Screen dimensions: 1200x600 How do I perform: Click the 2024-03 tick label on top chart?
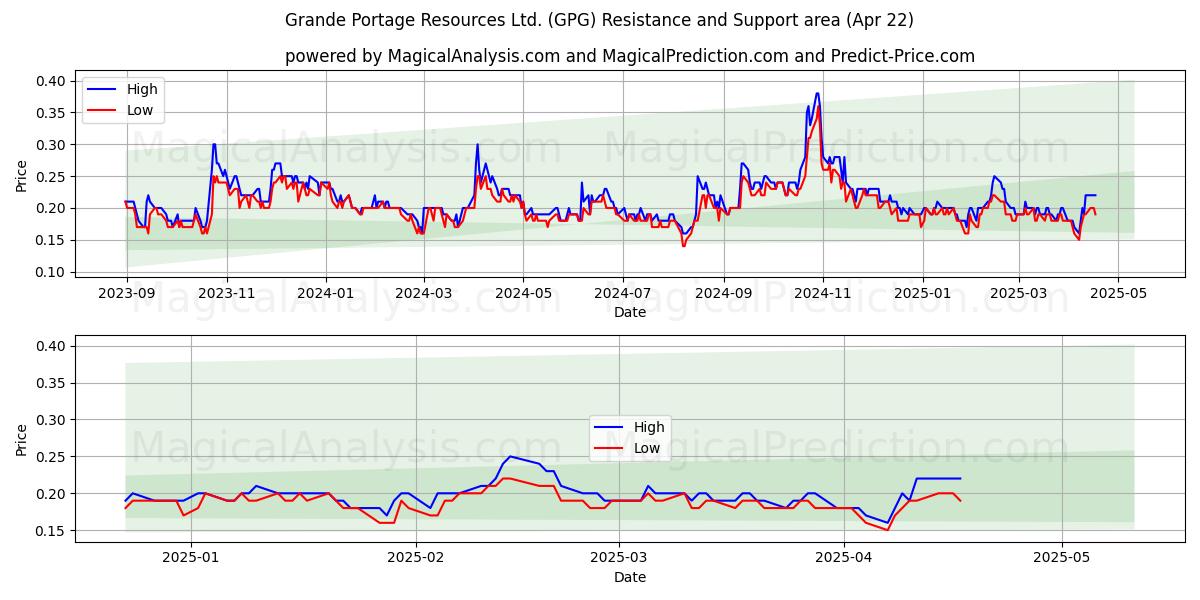tap(424, 294)
